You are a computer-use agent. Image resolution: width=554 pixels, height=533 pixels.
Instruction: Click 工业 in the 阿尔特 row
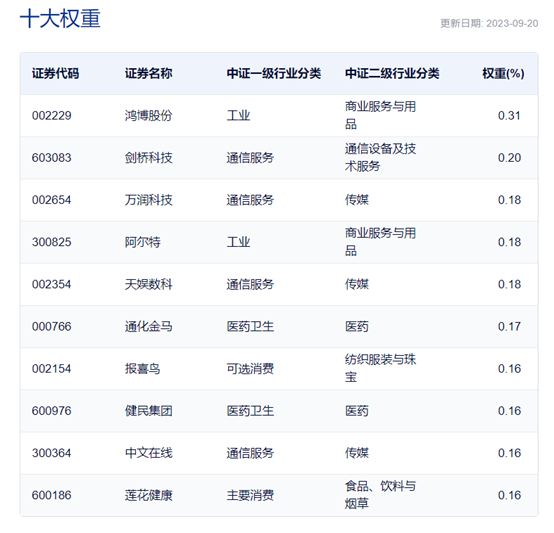pos(238,242)
